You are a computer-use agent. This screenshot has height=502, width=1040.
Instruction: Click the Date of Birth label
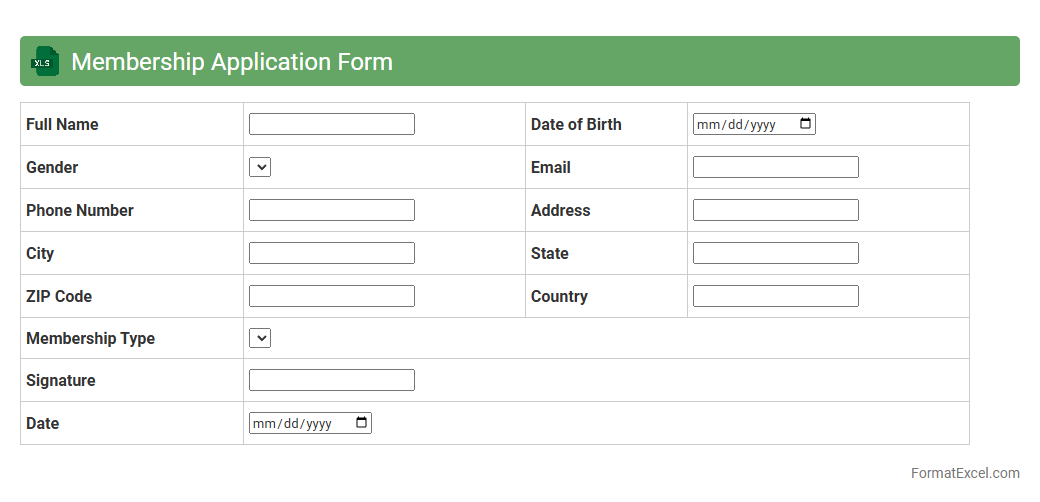(x=576, y=124)
